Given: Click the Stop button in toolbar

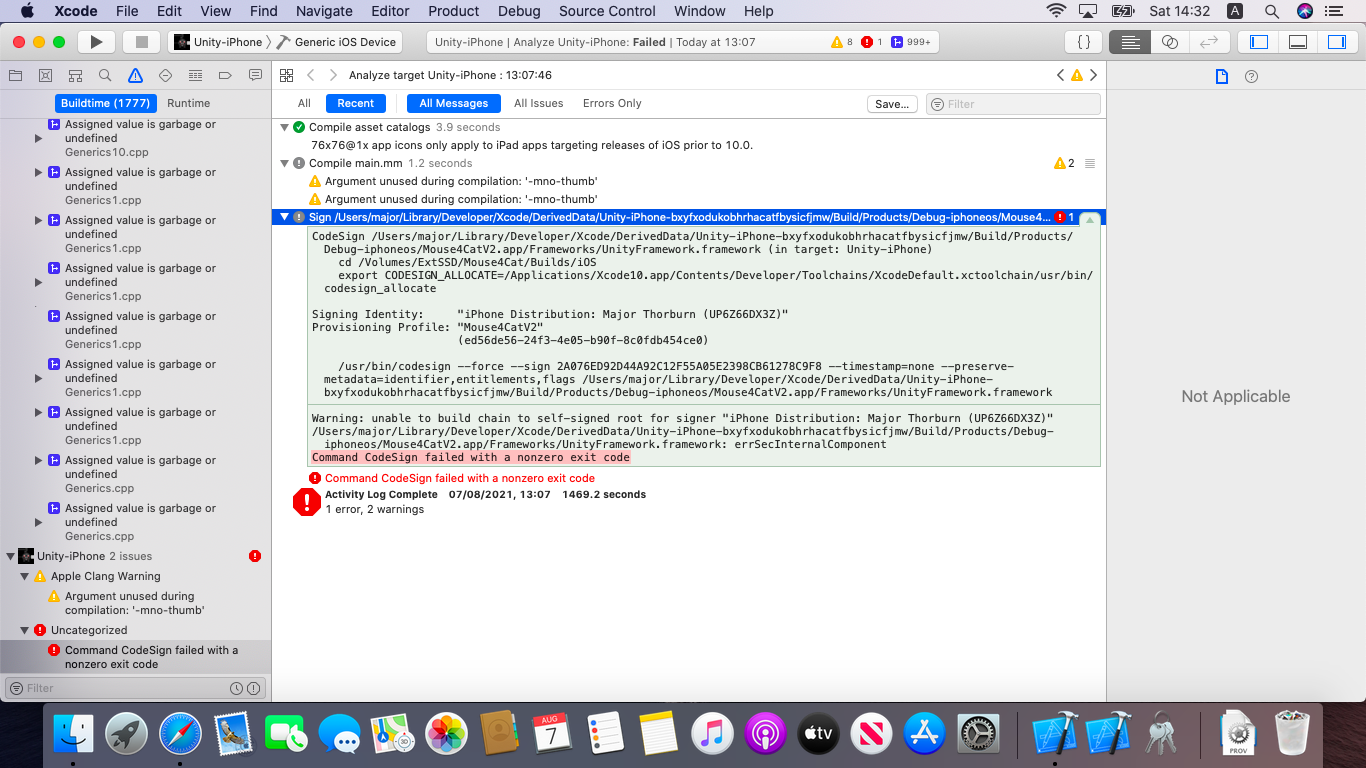Looking at the screenshot, I should tap(141, 42).
